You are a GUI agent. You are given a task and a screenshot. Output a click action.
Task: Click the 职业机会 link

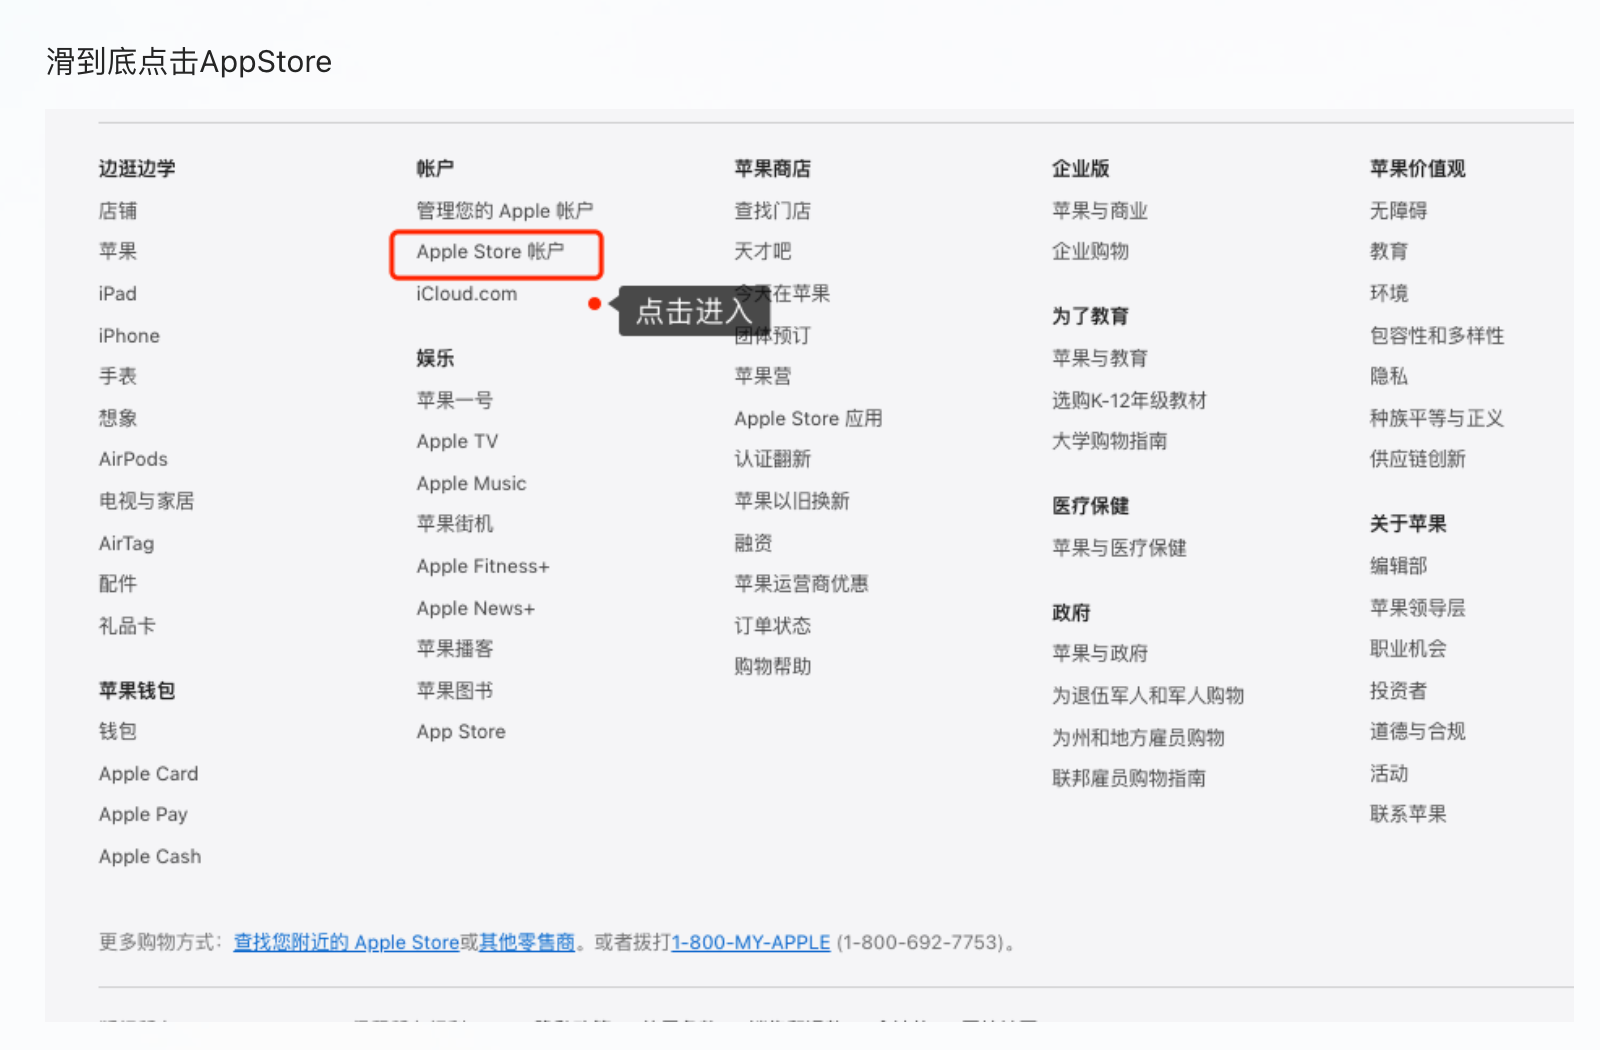[1408, 649]
